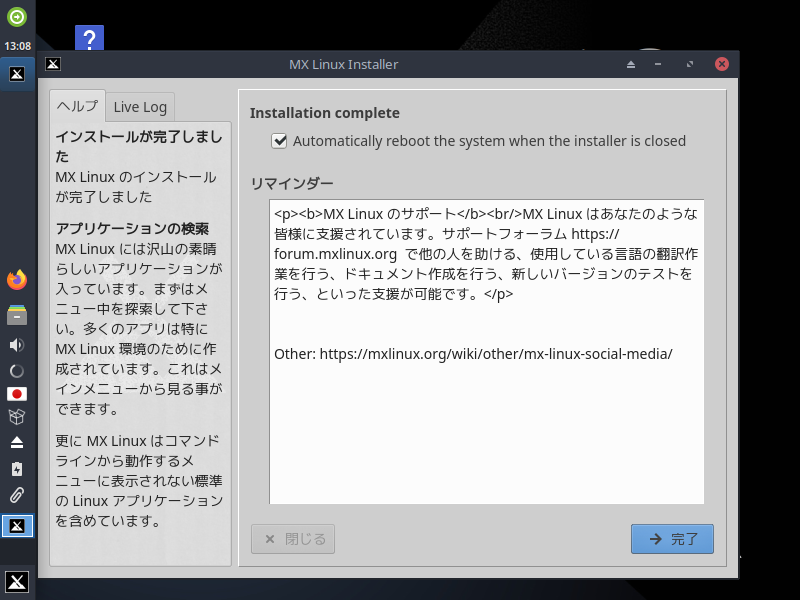Click the 閉じる button
This screenshot has height=600, width=800.
click(x=293, y=539)
